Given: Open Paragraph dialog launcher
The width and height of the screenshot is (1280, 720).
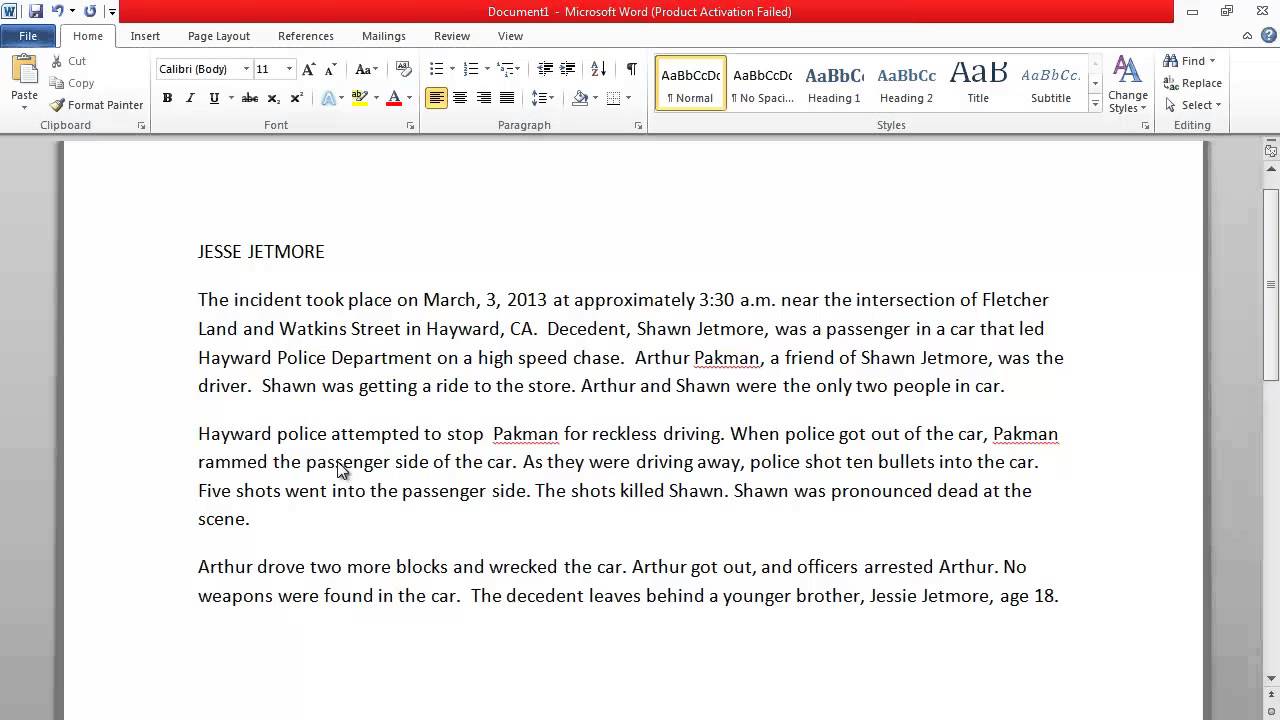Looking at the screenshot, I should coord(639,126).
